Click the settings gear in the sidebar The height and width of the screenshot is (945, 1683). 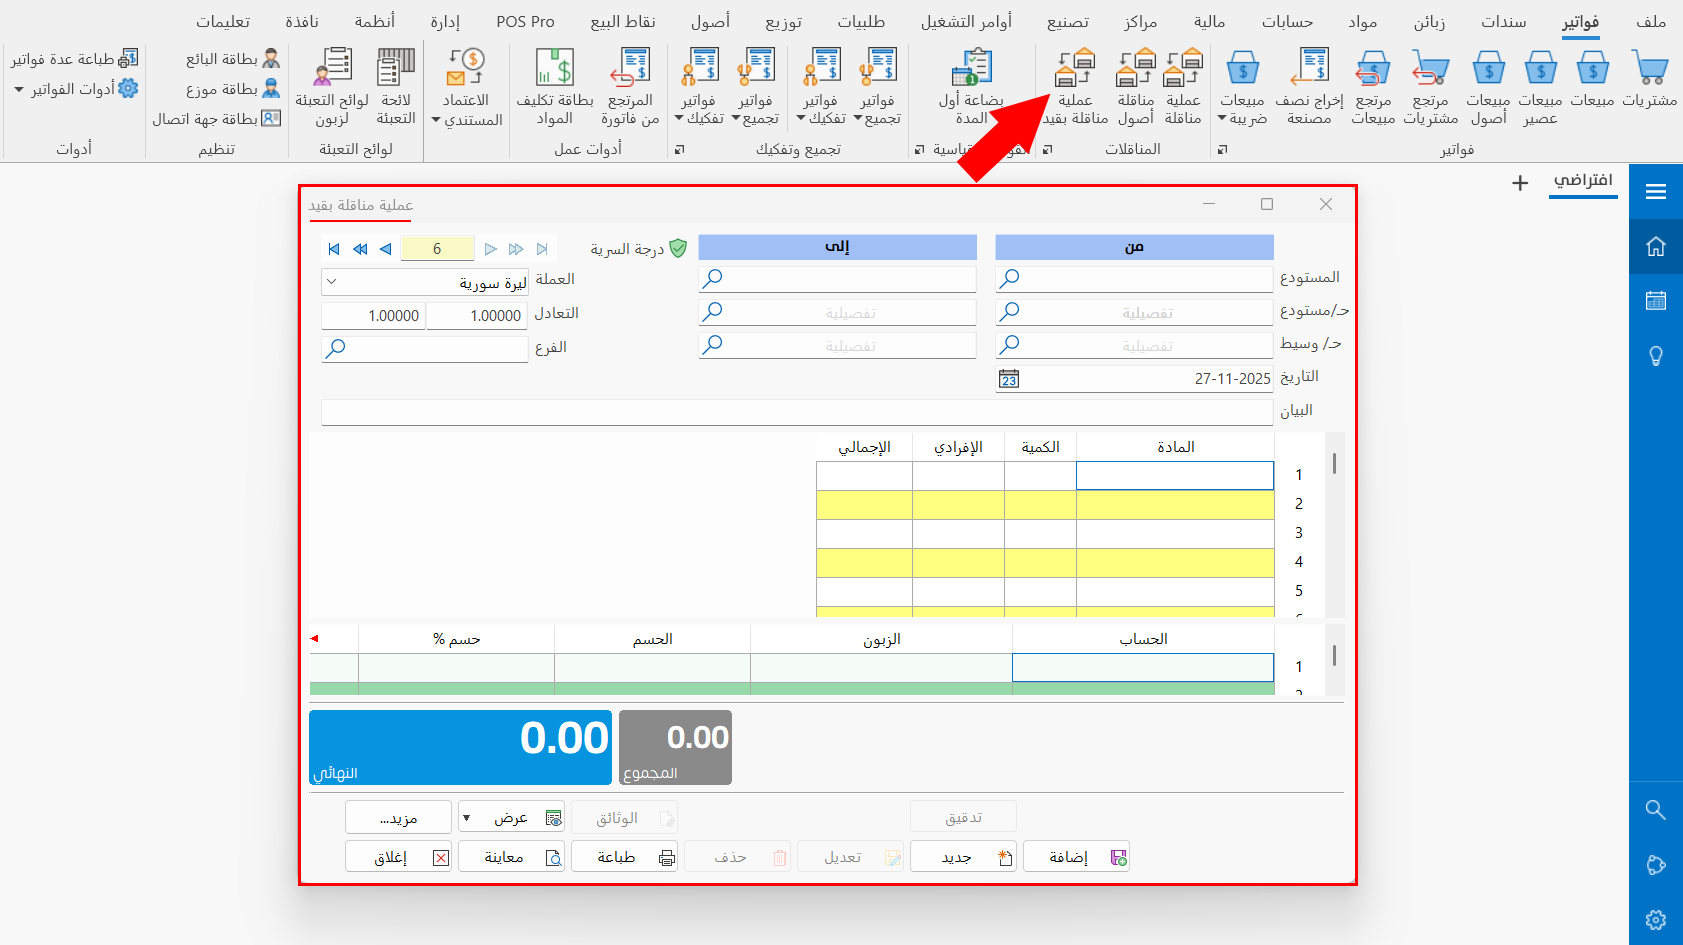tap(1655, 919)
